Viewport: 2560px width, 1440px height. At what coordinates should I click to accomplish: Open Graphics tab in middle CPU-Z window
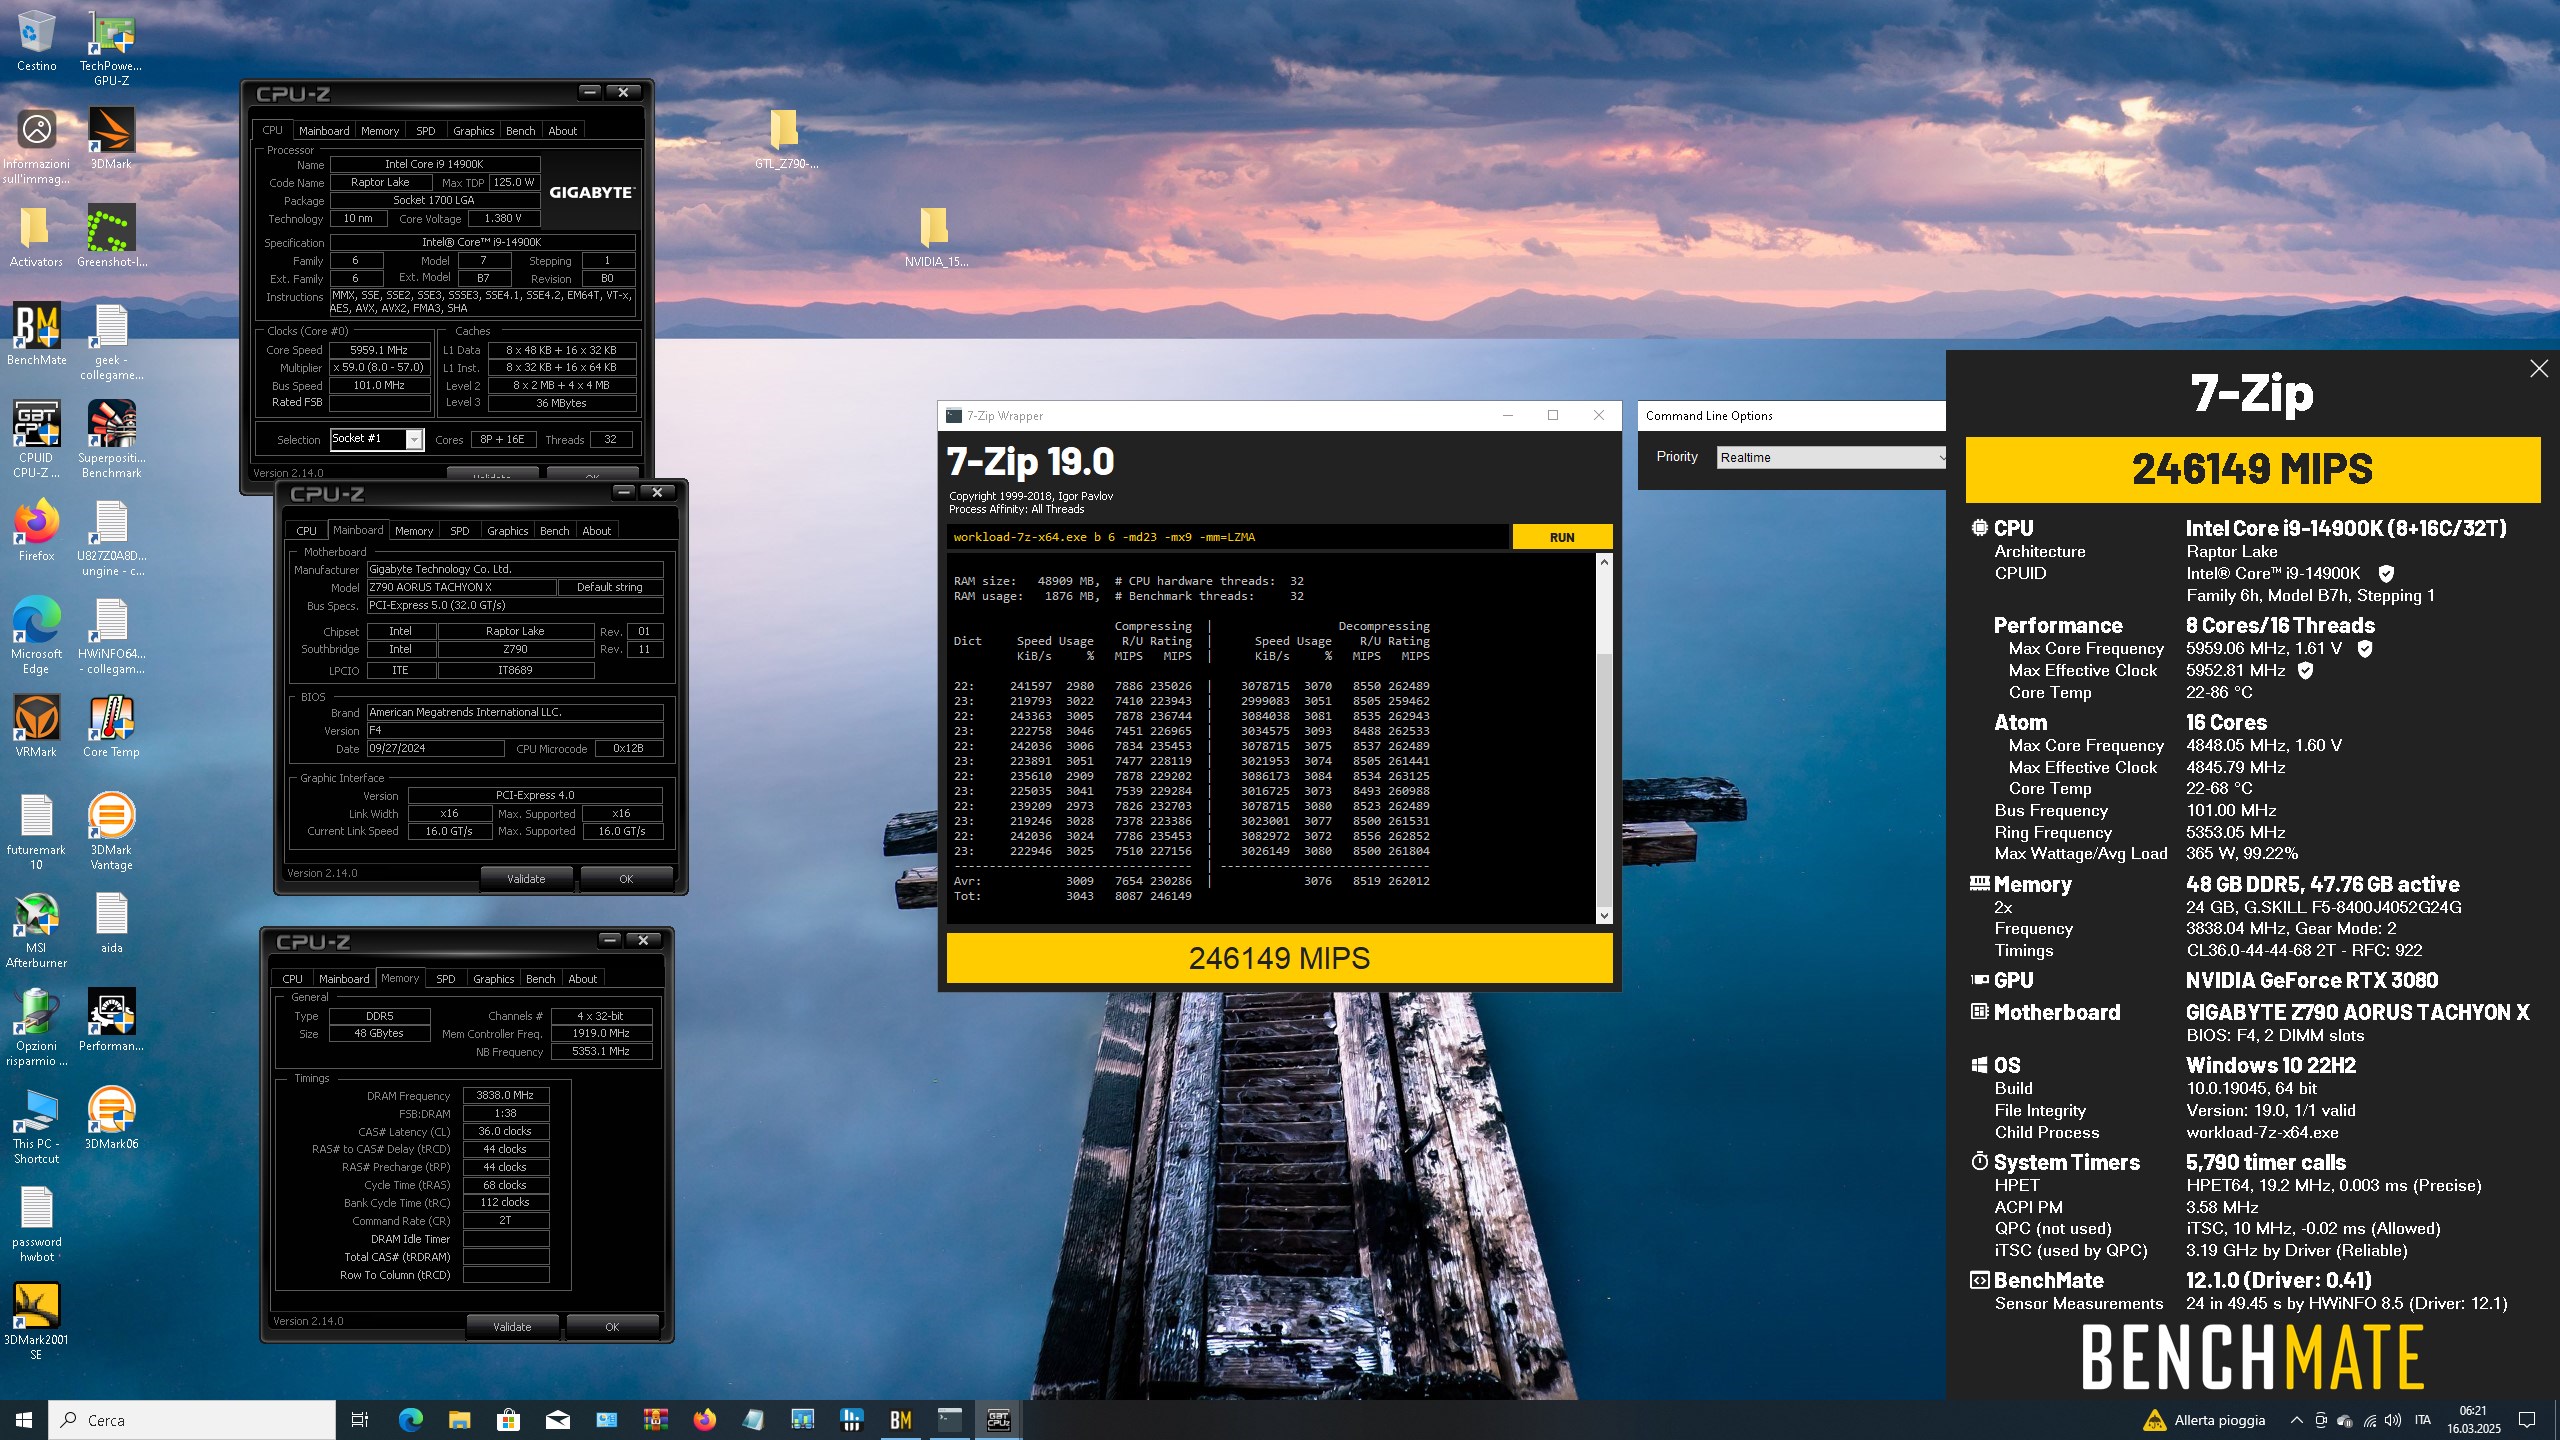[x=507, y=530]
